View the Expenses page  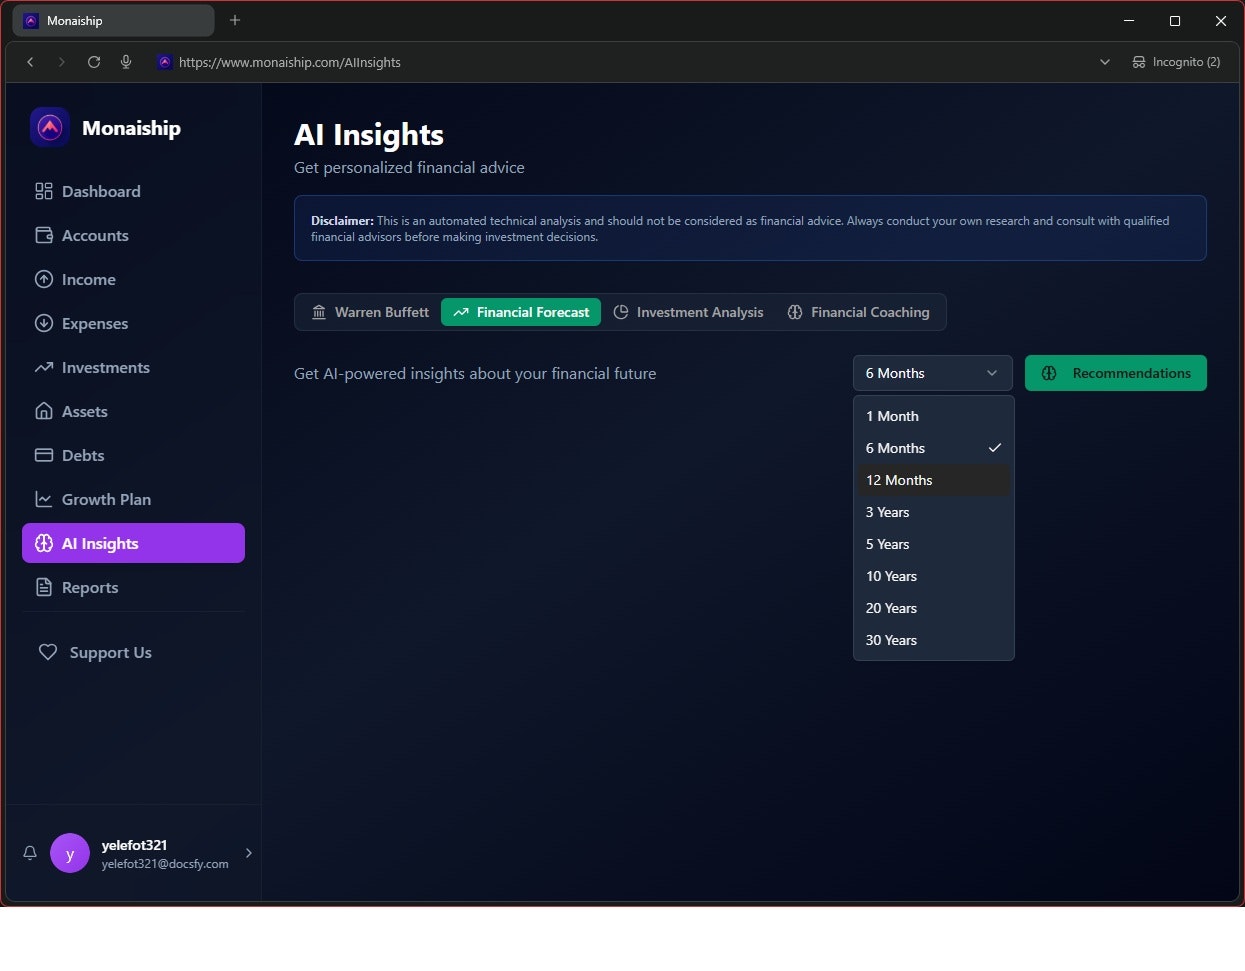click(95, 323)
